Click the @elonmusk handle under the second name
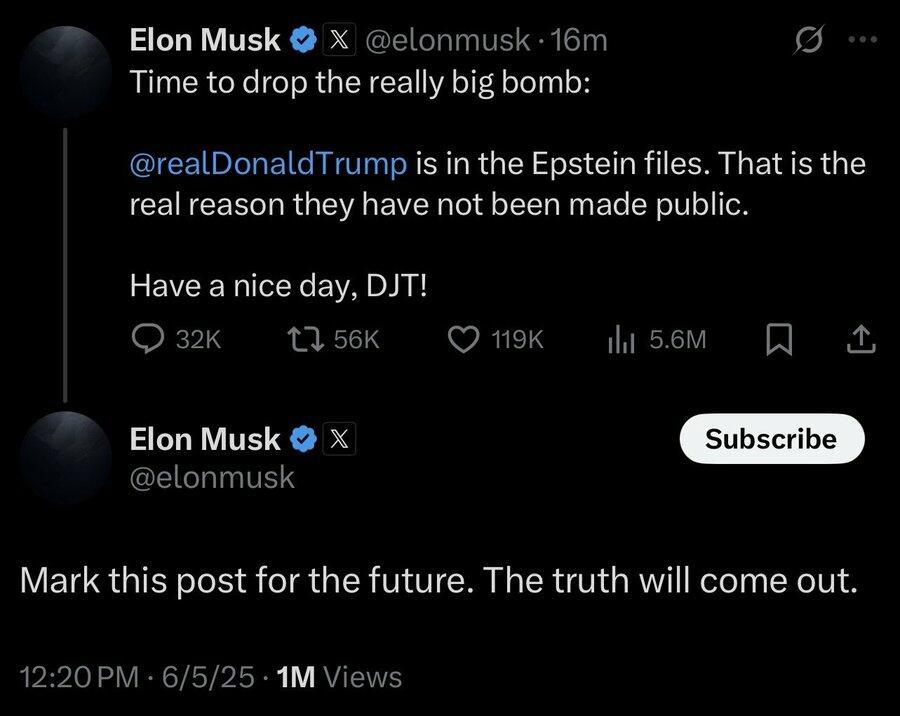The width and height of the screenshot is (900, 716). (x=213, y=477)
